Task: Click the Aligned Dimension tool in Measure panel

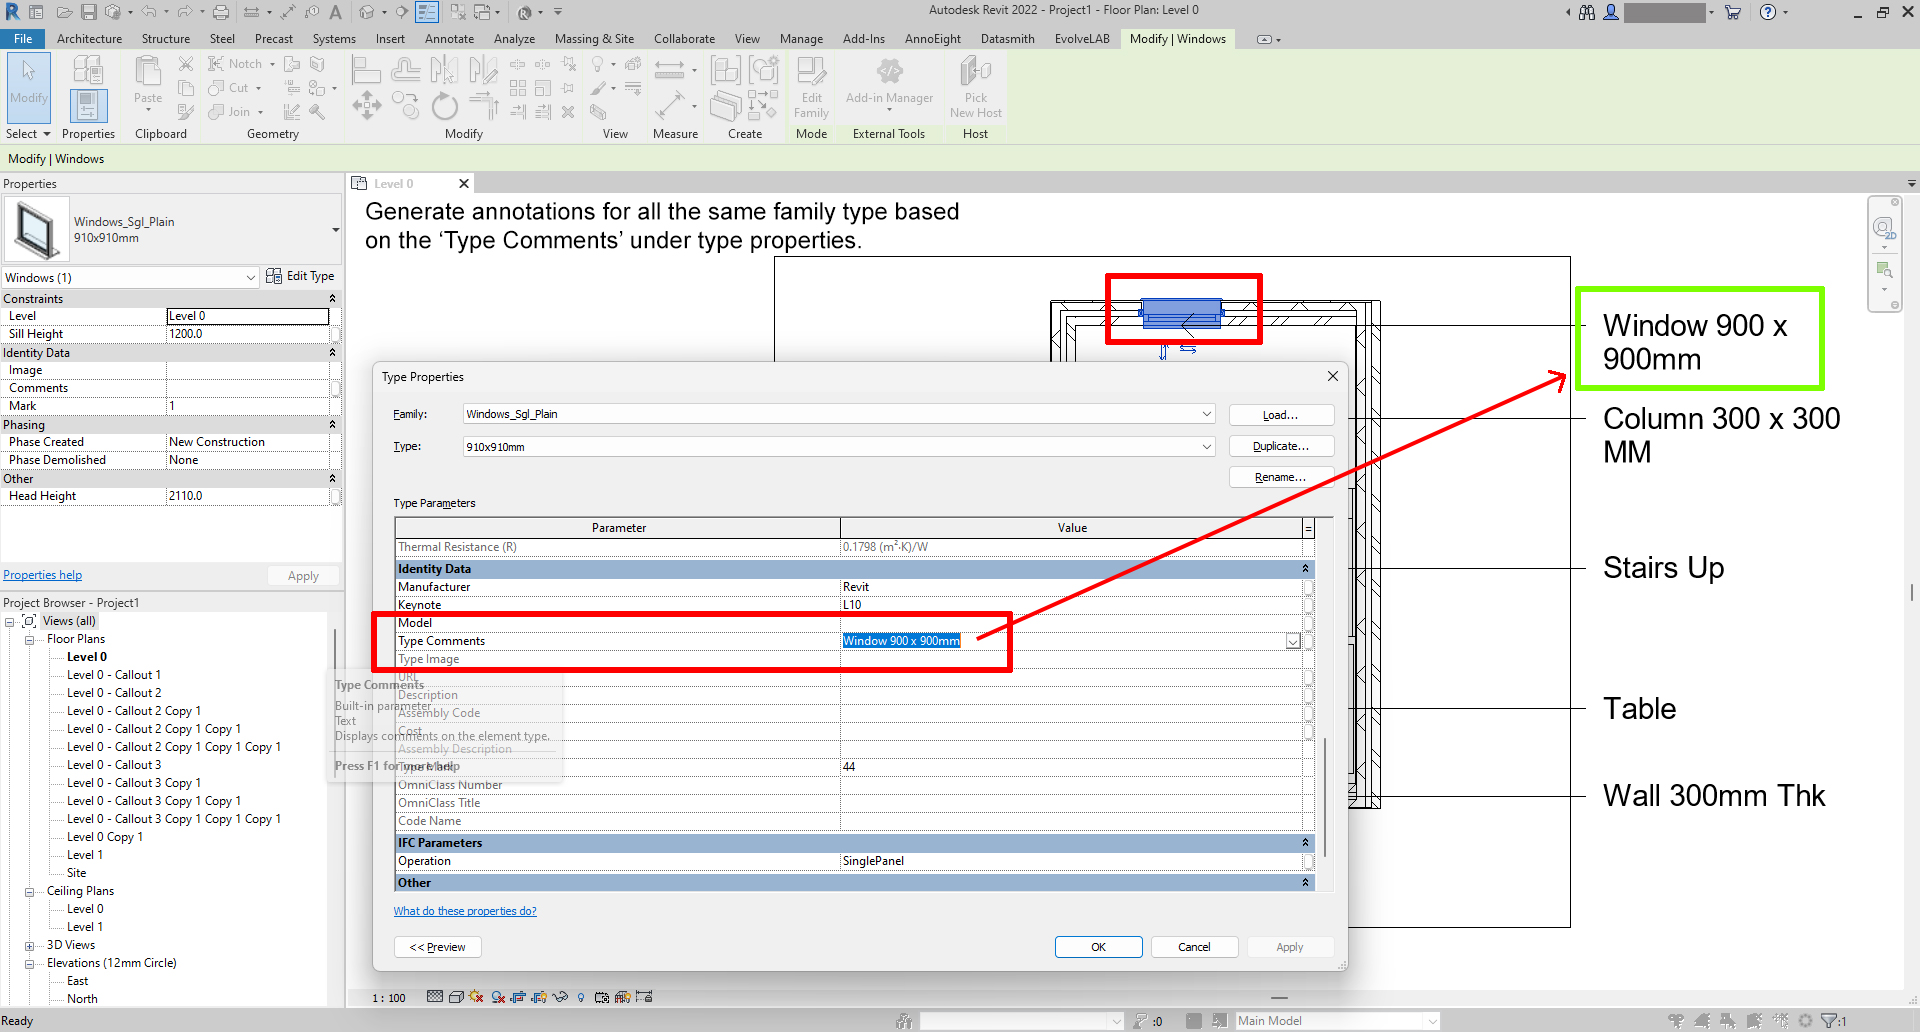Action: tap(670, 104)
